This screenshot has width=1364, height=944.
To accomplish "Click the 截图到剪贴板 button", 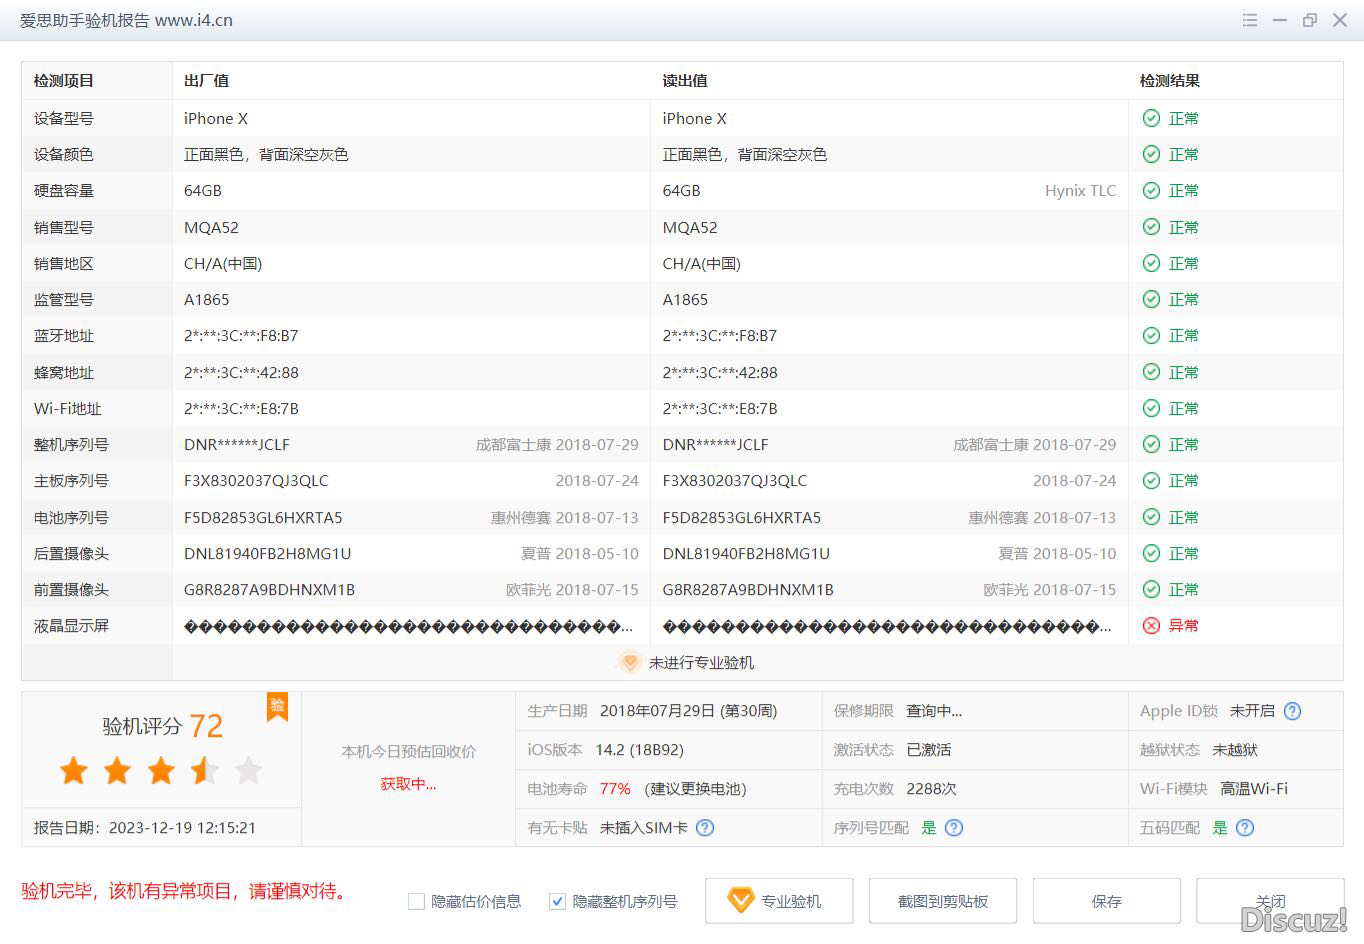I will [943, 901].
